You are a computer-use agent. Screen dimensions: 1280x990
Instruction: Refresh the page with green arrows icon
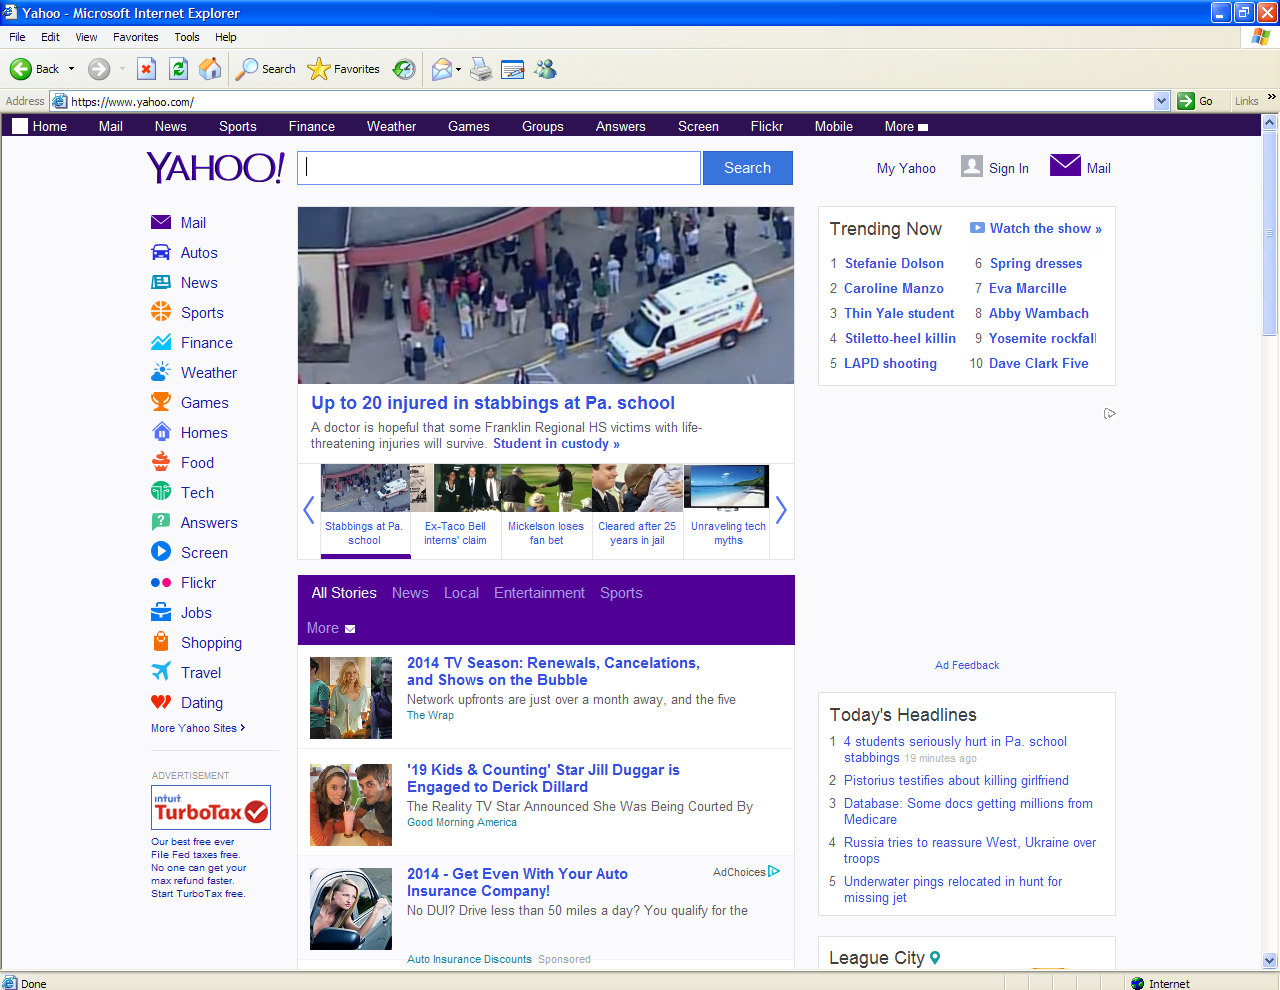click(178, 69)
